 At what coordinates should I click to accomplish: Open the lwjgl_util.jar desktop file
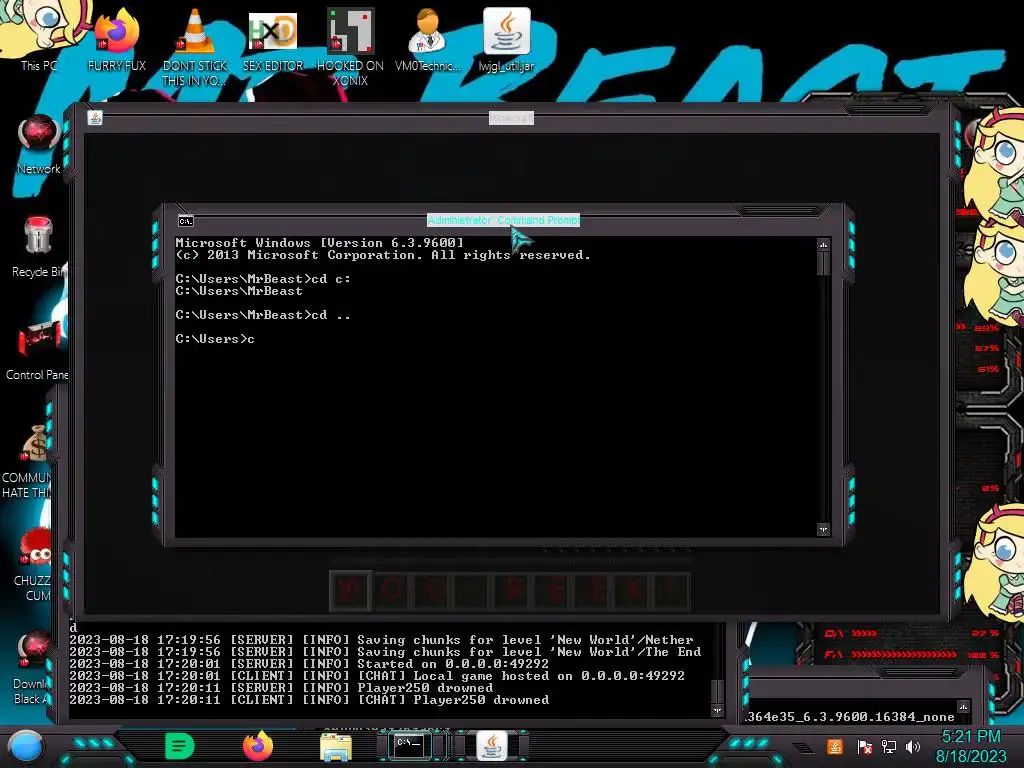[506, 39]
